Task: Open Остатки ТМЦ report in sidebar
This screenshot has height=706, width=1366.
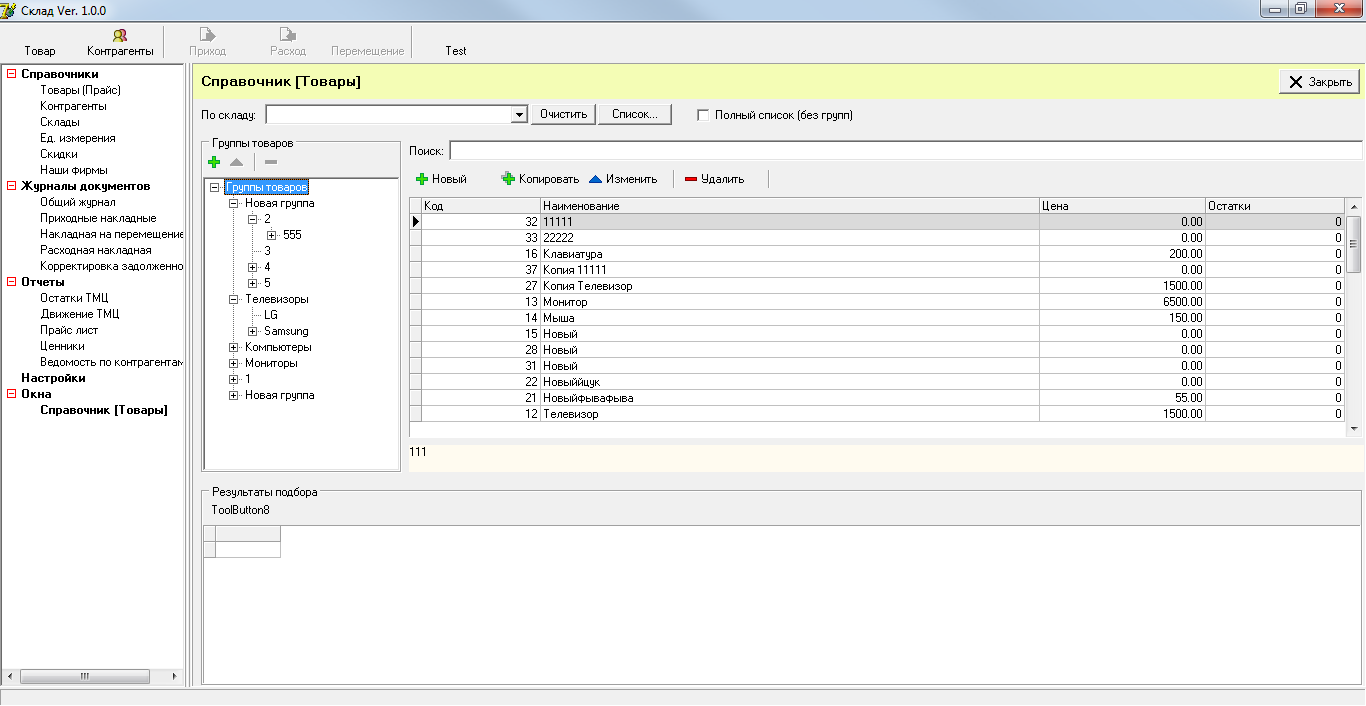Action: [74, 298]
